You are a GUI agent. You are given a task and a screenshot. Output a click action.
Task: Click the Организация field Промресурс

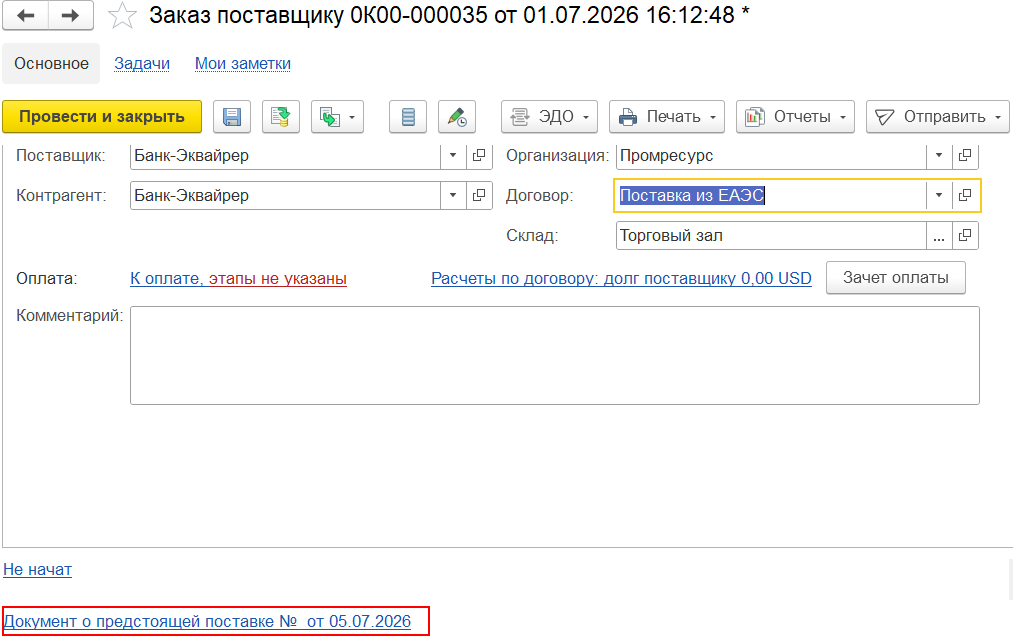771,156
